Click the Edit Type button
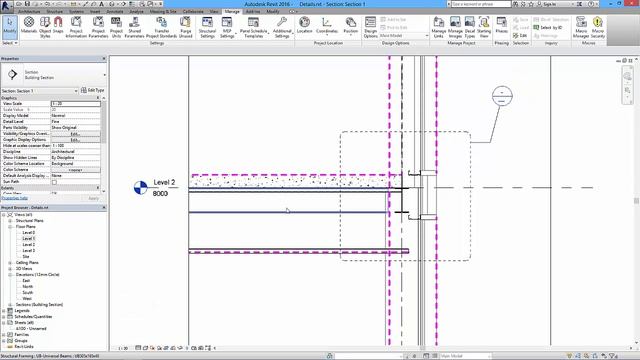This screenshot has height=360, width=640. pos(93,90)
